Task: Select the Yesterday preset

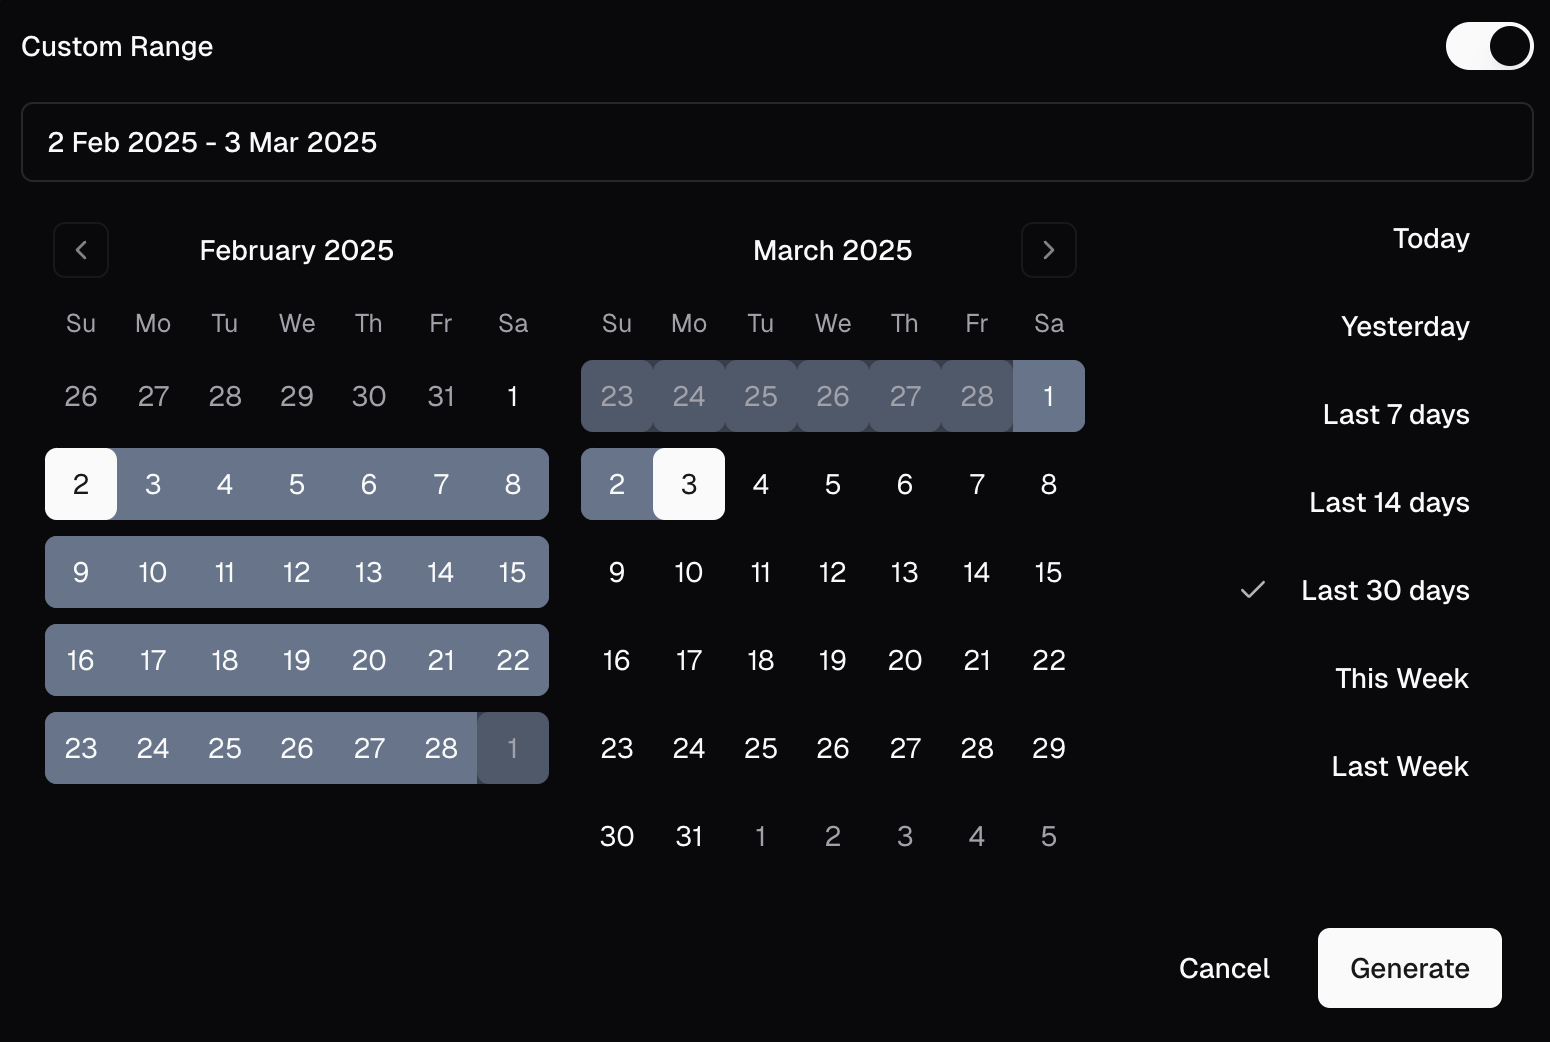Action: point(1404,327)
